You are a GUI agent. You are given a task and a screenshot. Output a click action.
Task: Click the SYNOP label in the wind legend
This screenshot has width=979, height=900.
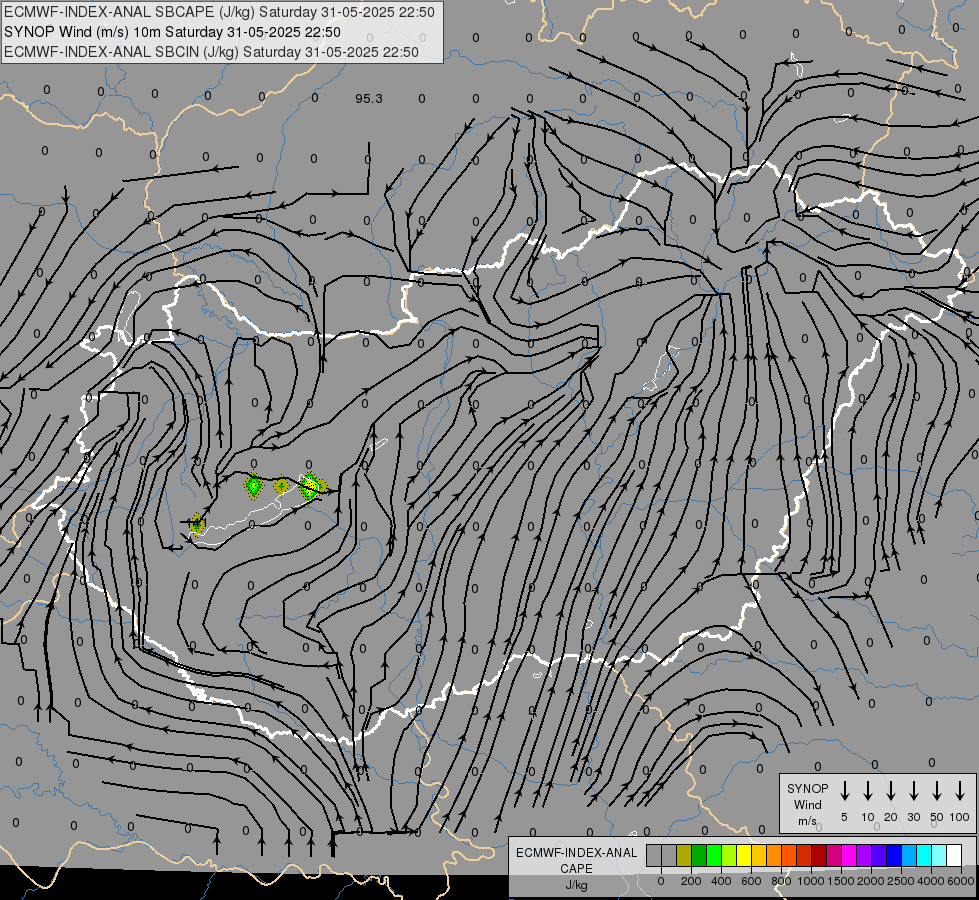click(x=807, y=788)
